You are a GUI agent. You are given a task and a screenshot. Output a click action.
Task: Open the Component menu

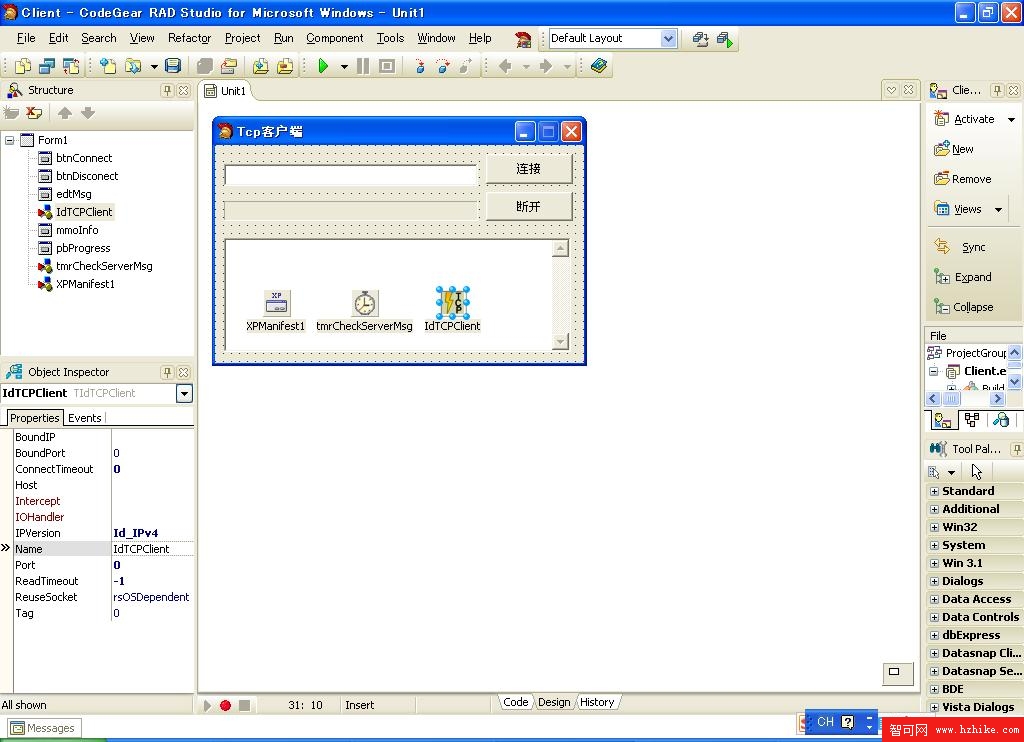(x=334, y=38)
